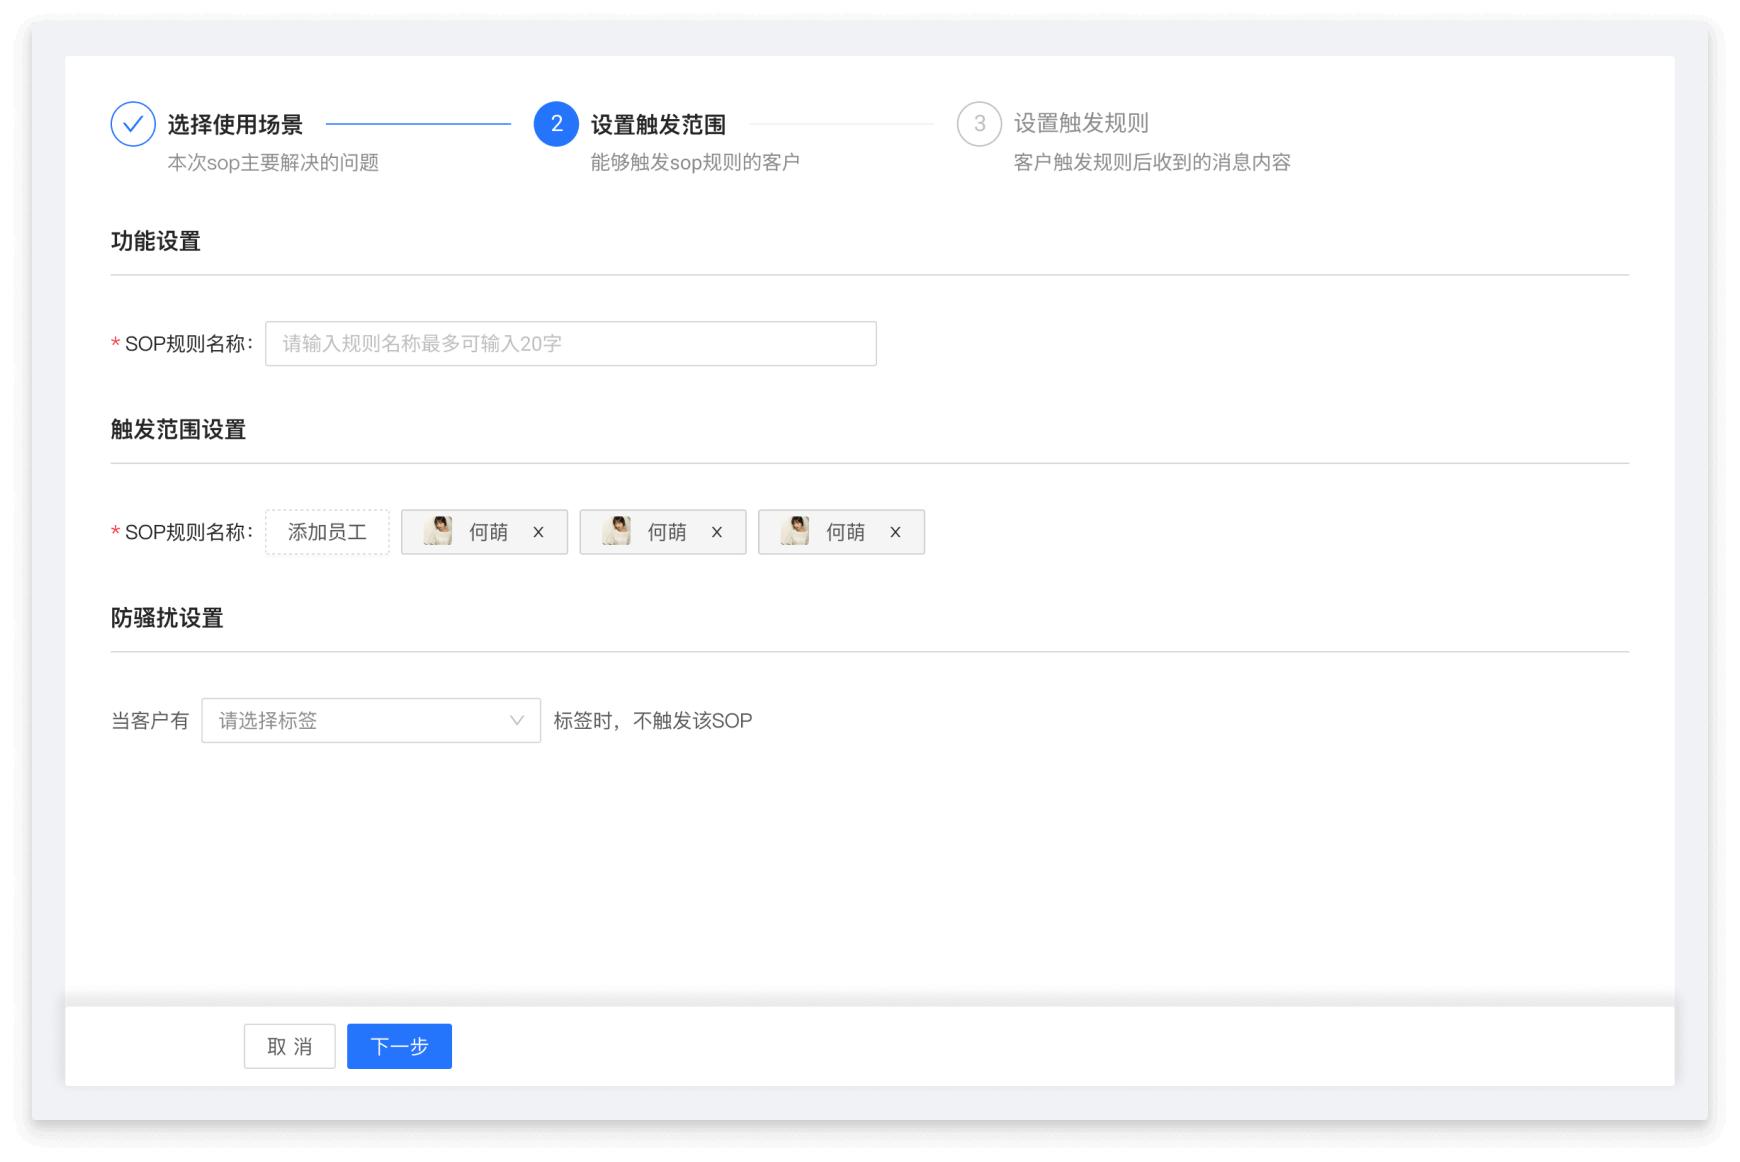Click the blue step 2 circle indicator

click(556, 124)
